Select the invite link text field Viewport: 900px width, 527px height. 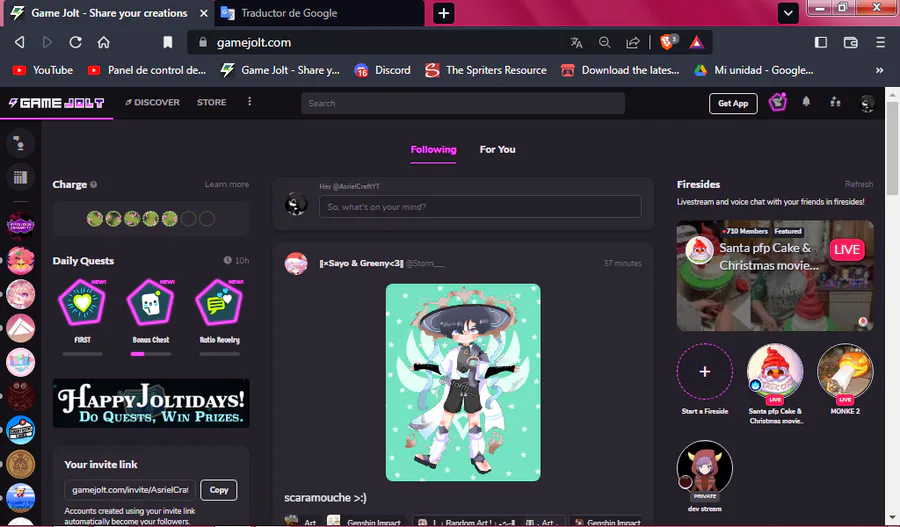pos(130,490)
